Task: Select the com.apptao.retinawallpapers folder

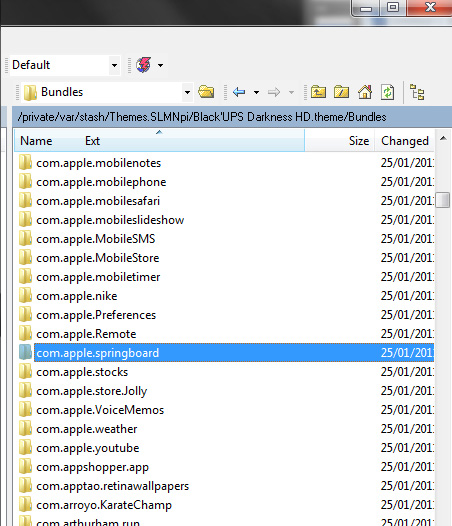Action: (112, 486)
